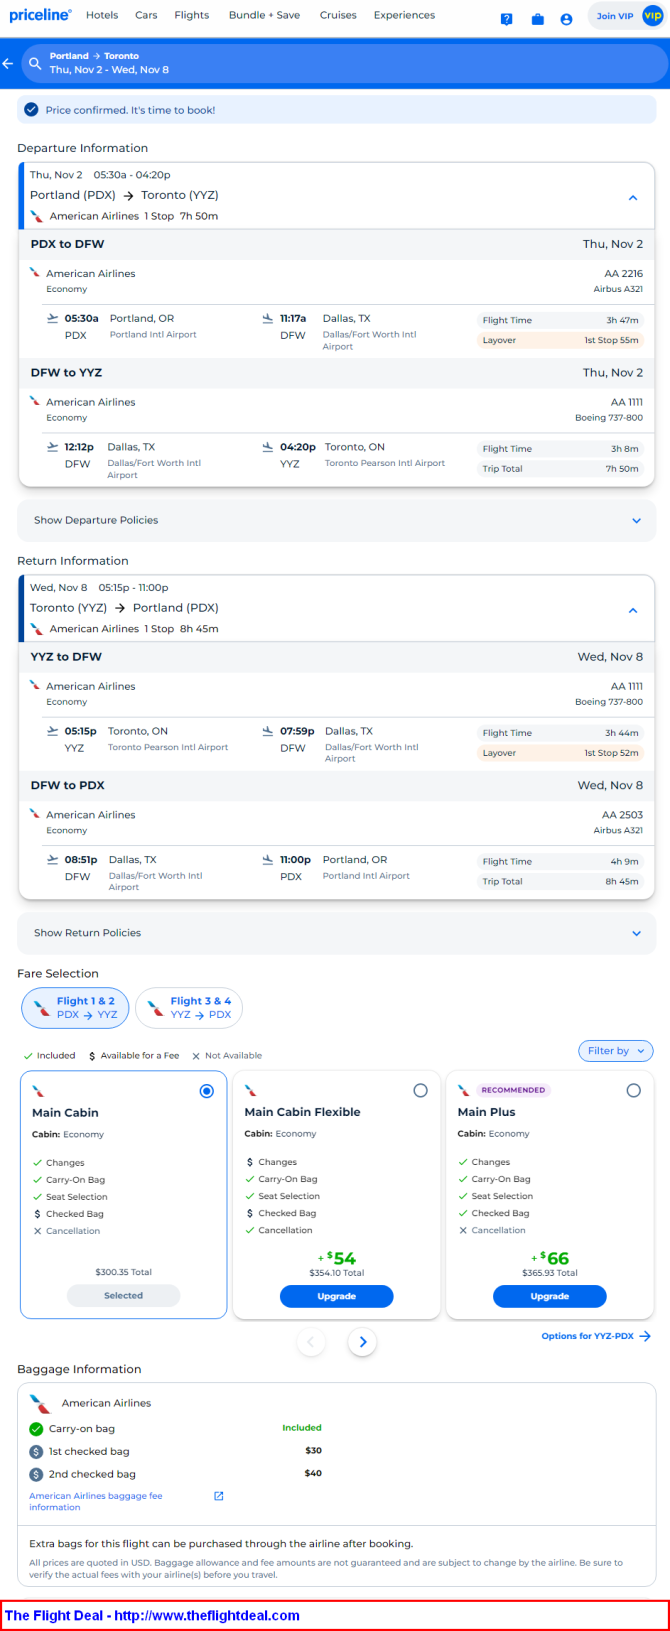Select the Main Plus fare radio button
The image size is (670, 1631).
click(633, 1091)
